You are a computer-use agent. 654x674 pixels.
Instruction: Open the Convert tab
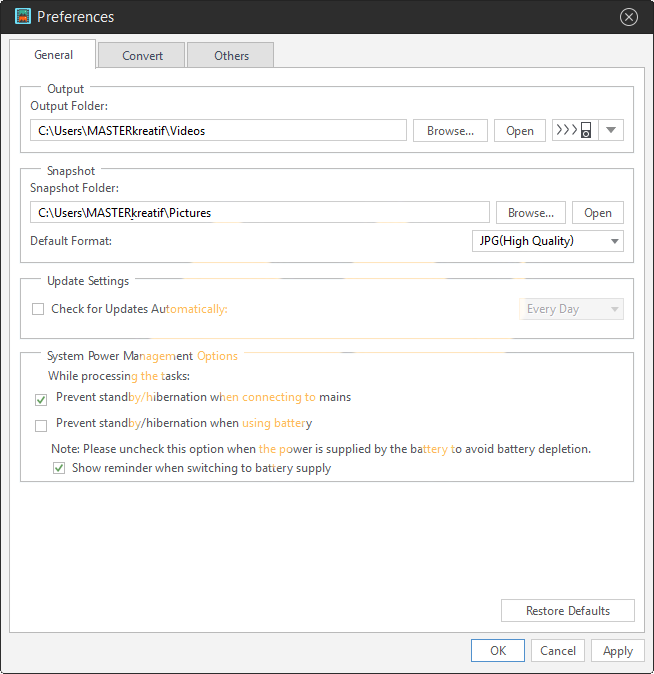[x=142, y=55]
